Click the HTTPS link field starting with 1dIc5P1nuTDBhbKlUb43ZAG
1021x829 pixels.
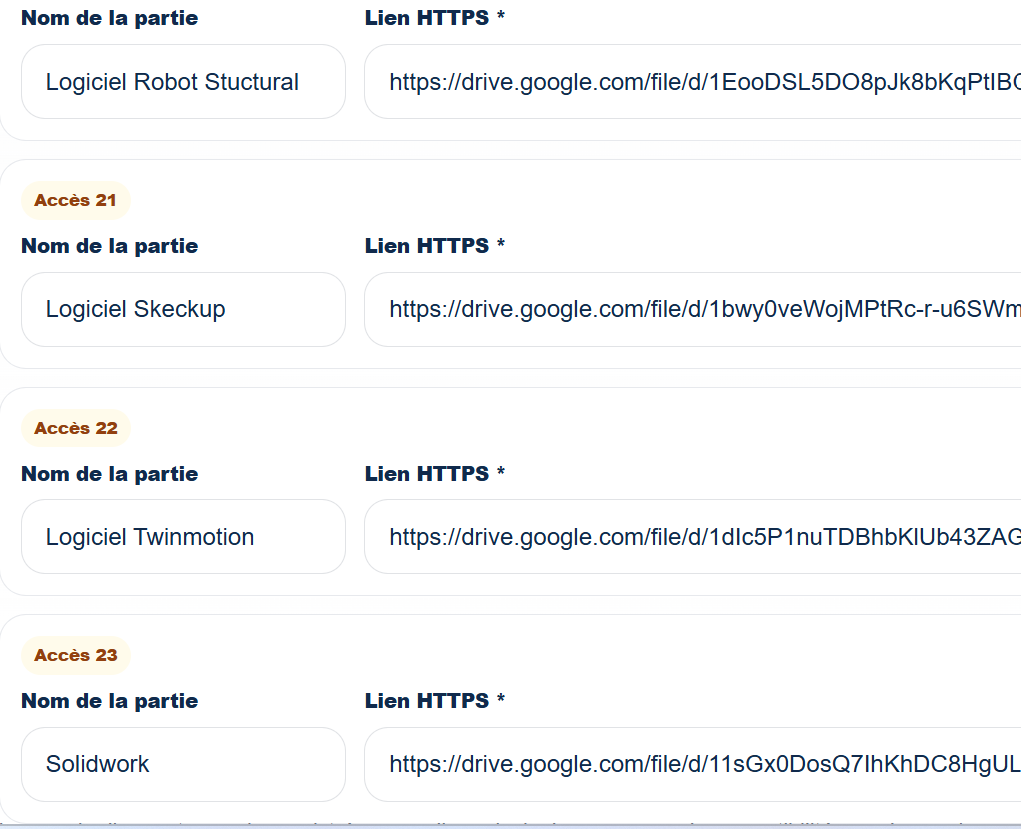pos(693,537)
